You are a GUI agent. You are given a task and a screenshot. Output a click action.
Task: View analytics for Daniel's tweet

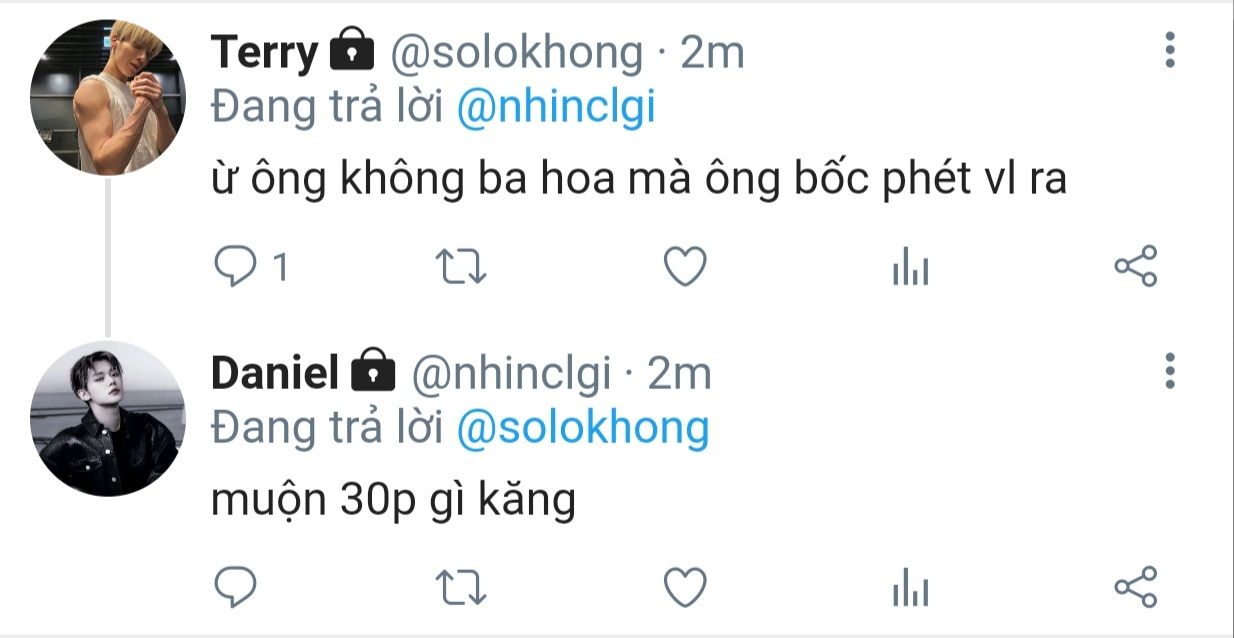910,589
